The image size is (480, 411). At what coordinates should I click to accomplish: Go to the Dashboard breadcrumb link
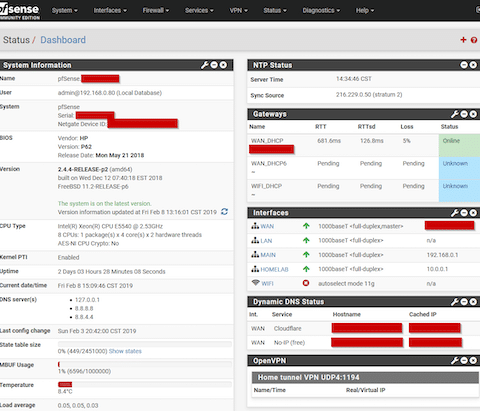(x=63, y=40)
